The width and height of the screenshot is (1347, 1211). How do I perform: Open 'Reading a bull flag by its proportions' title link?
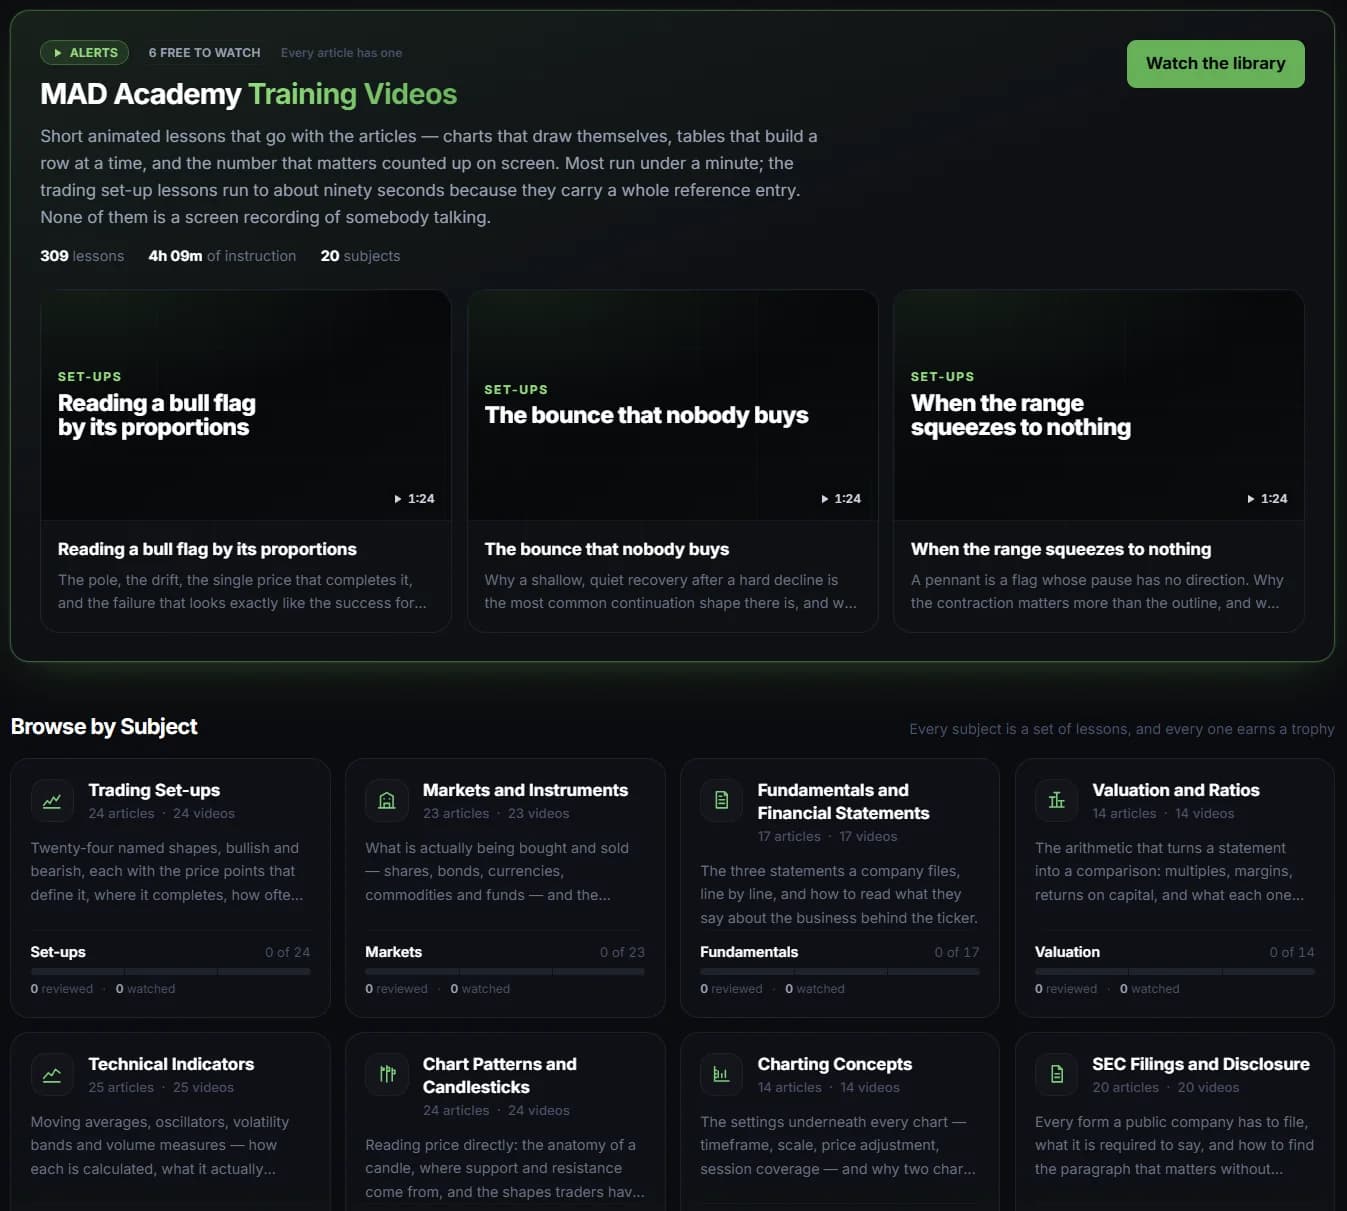pos(207,549)
